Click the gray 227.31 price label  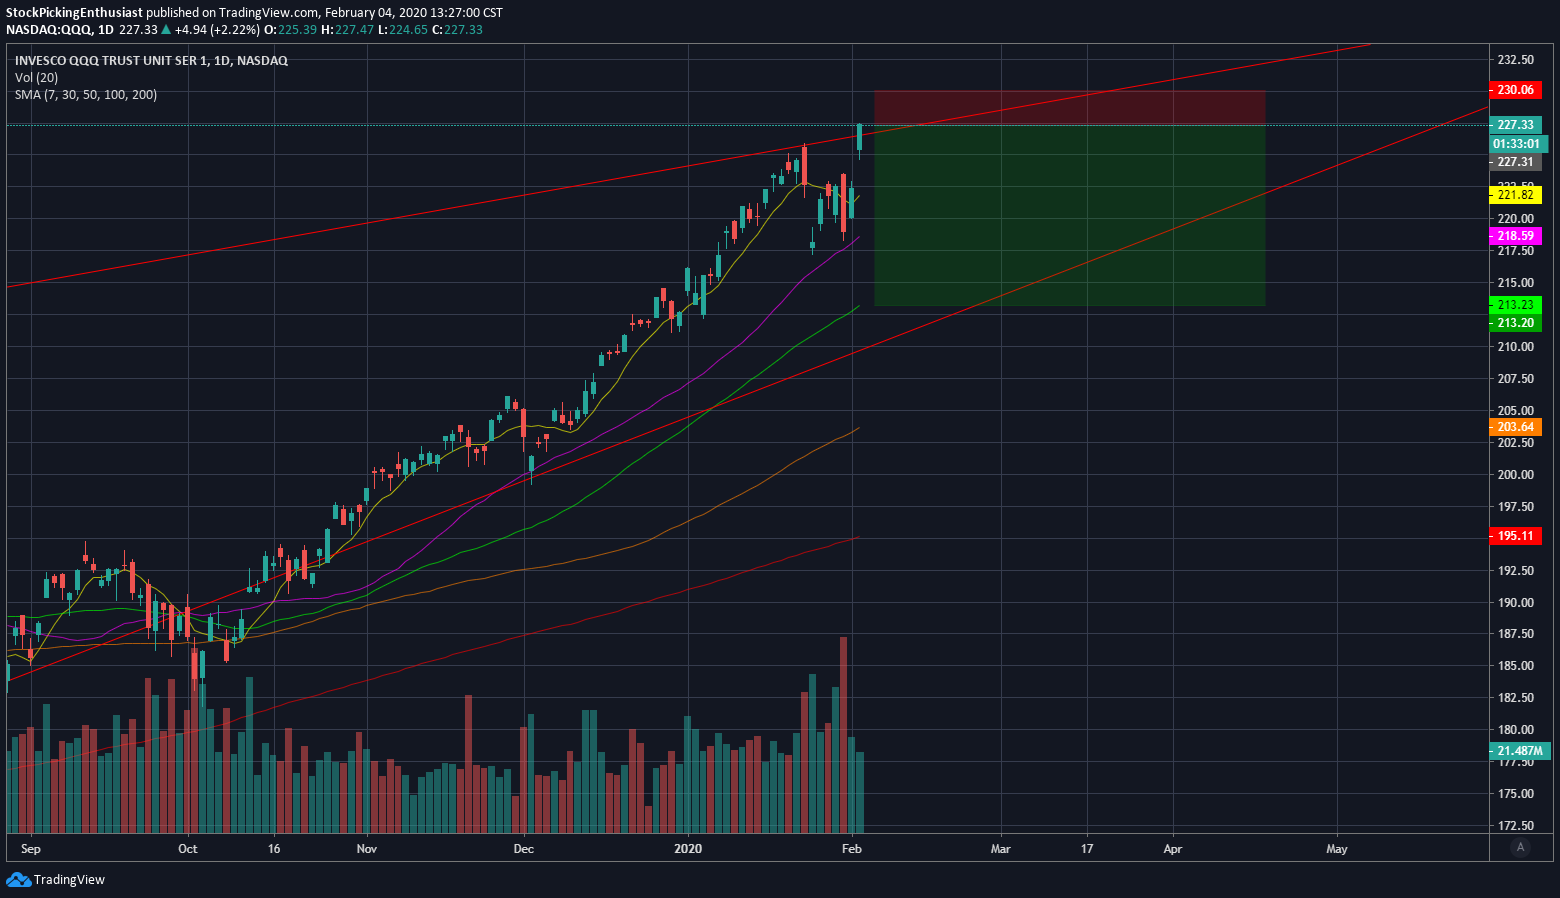(1515, 162)
